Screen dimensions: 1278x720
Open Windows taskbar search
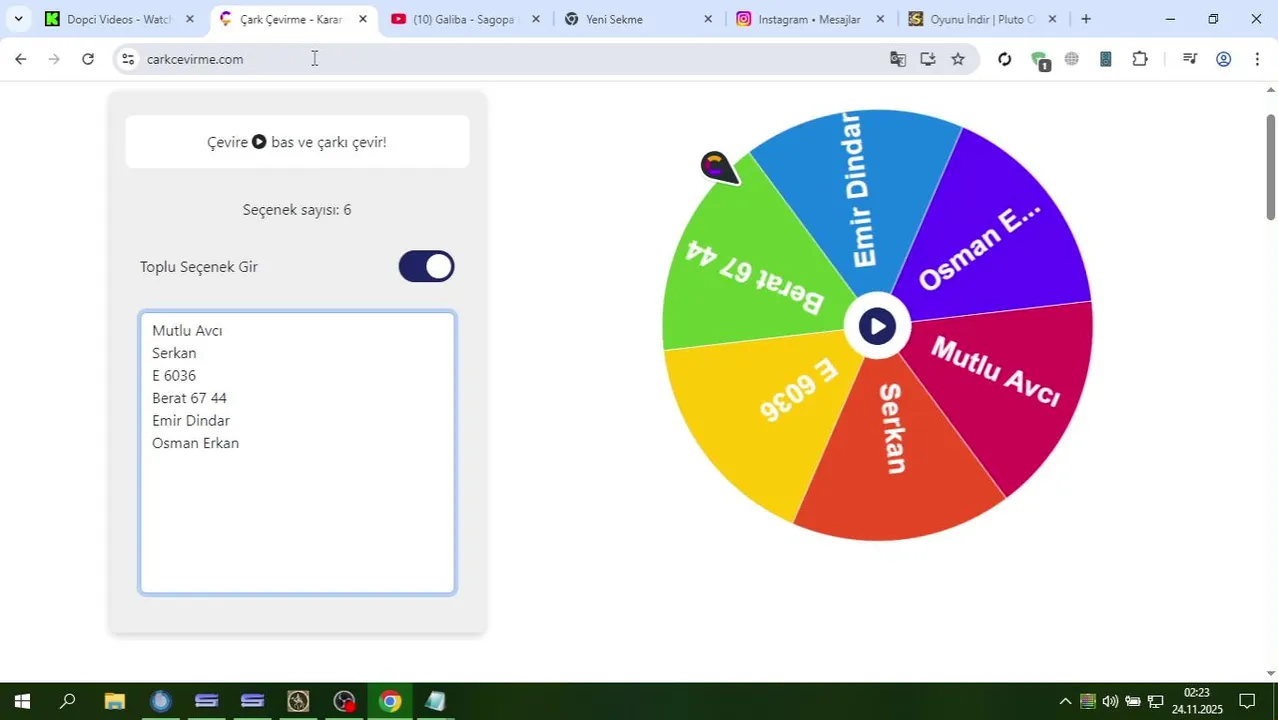(x=68, y=701)
